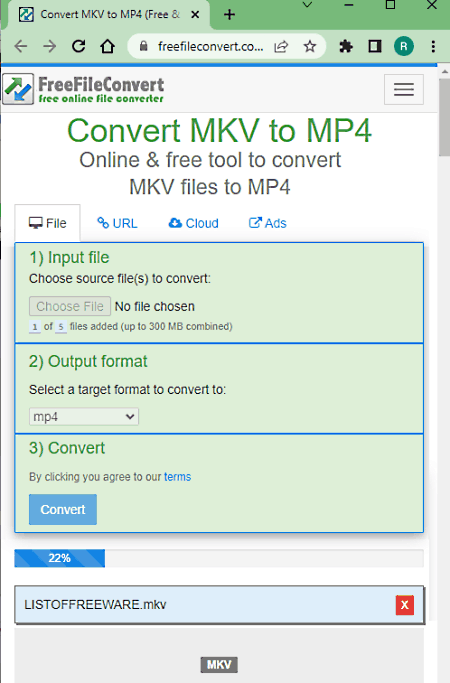Click 'files added (up to 300 MB combined)'
The height and width of the screenshot is (683, 450).
point(151,326)
